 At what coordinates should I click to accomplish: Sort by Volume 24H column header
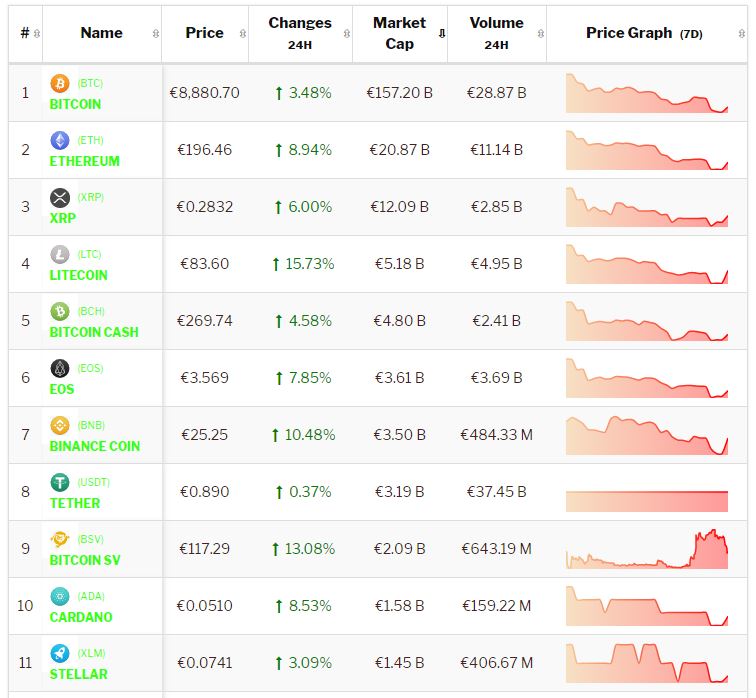496,33
